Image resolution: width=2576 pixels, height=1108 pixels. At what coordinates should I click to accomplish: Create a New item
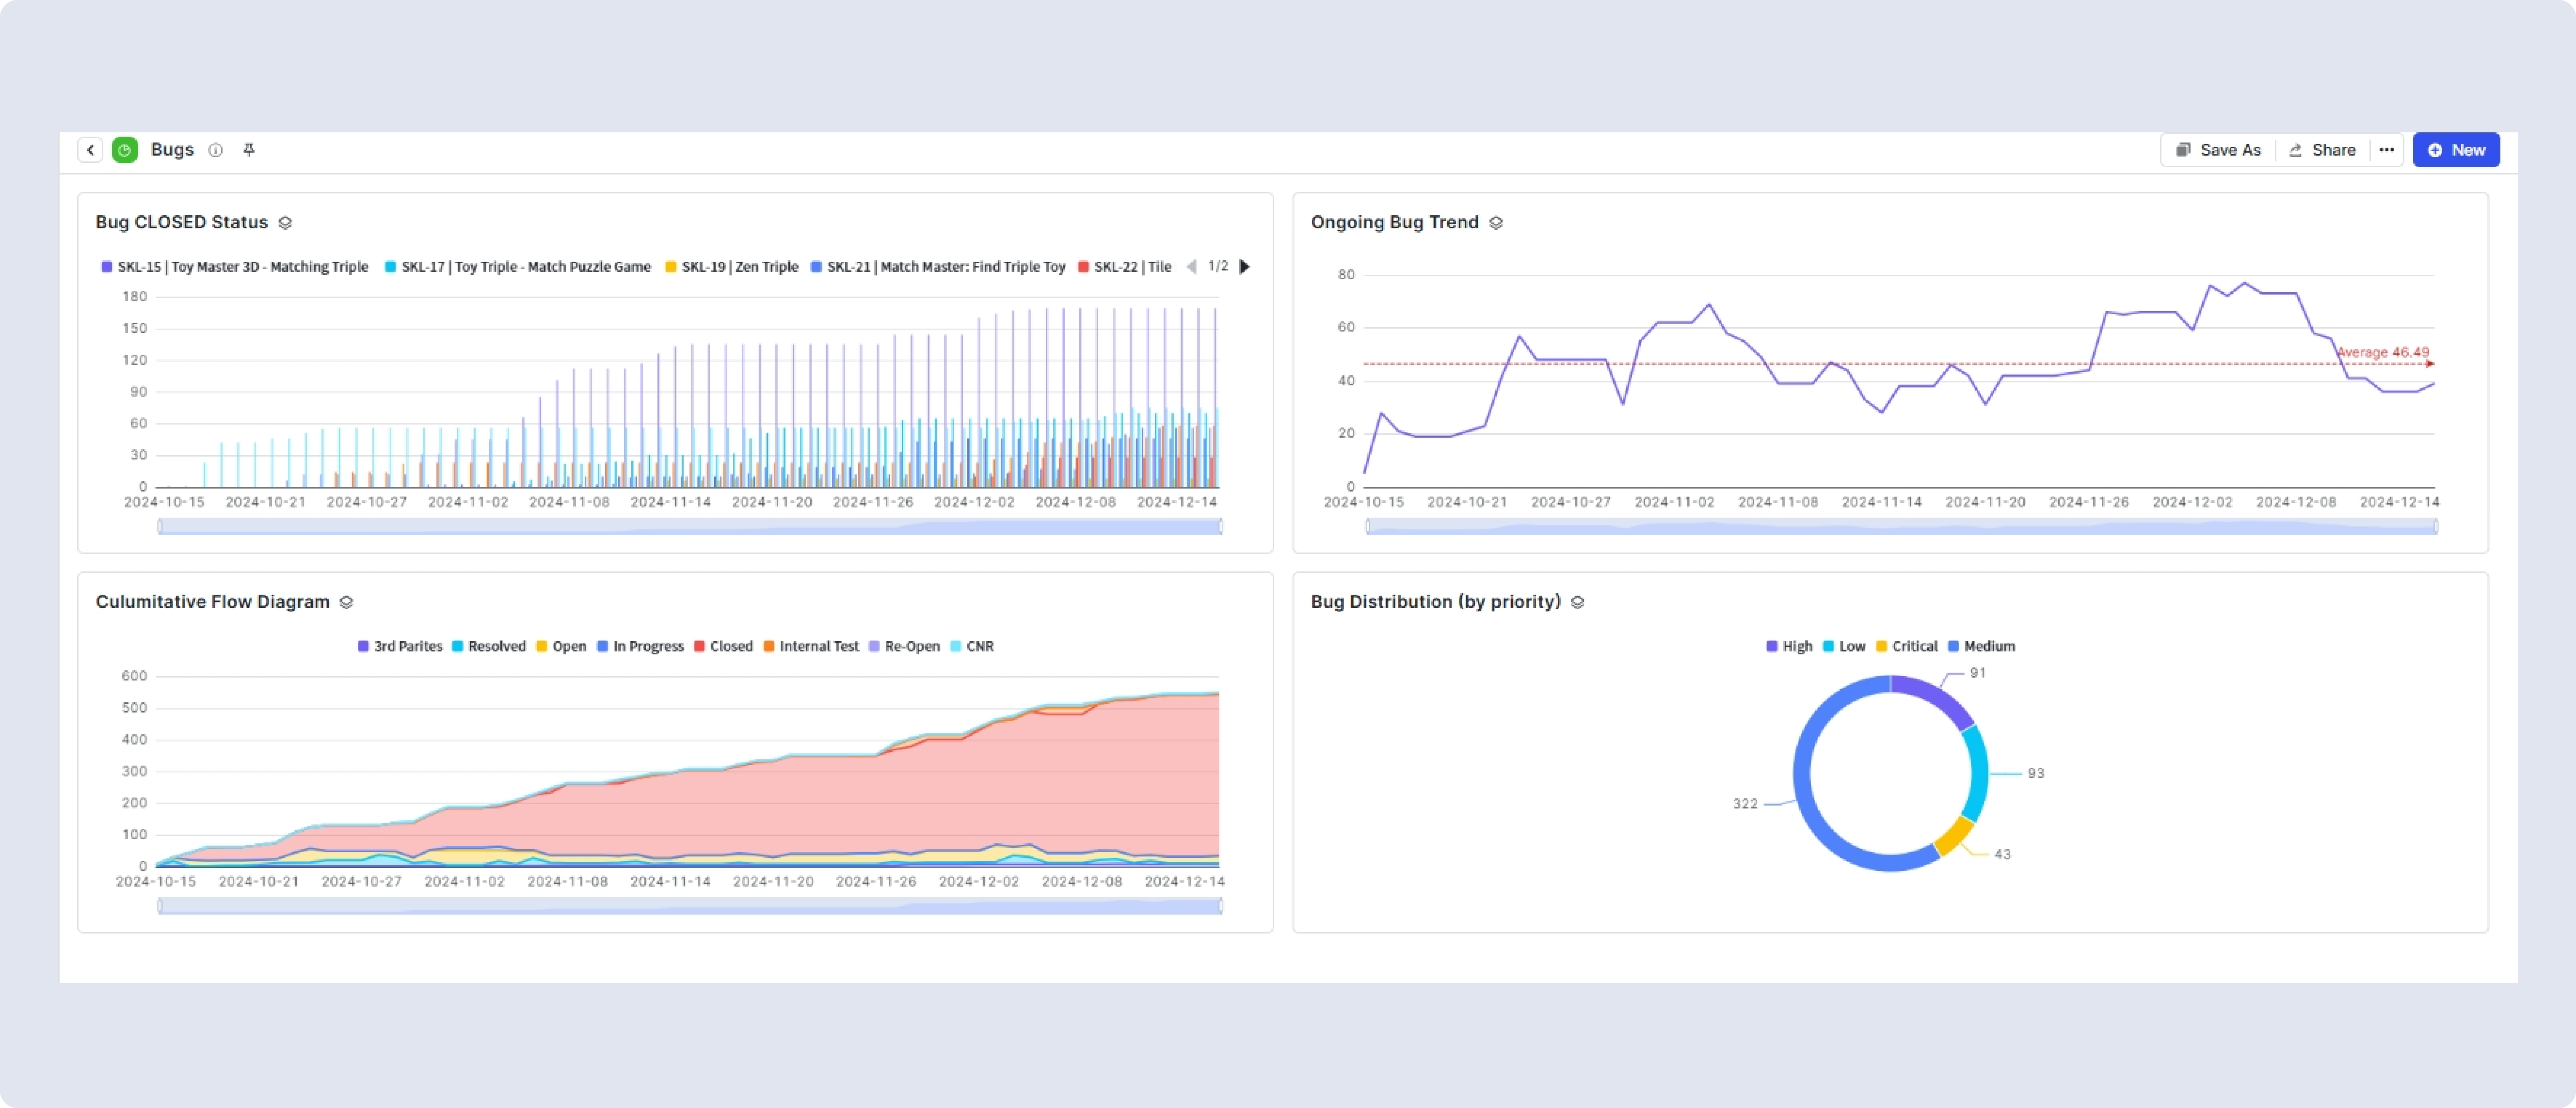pyautogui.click(x=2456, y=150)
